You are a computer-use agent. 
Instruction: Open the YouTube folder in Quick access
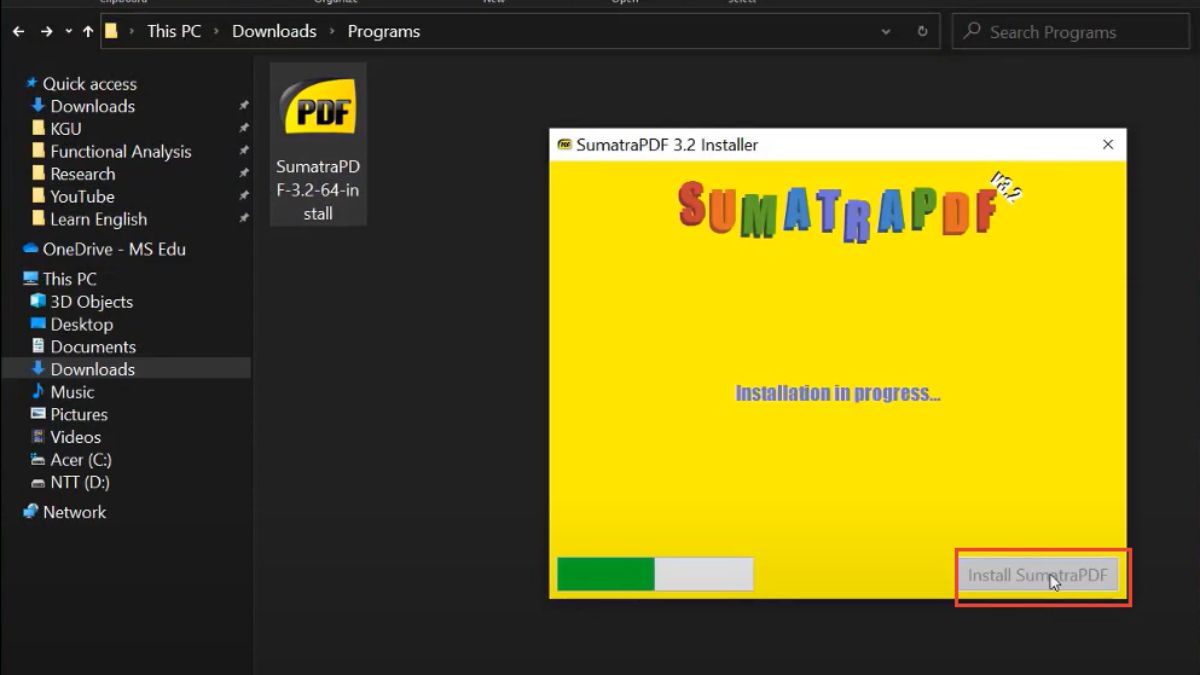[x=83, y=197]
